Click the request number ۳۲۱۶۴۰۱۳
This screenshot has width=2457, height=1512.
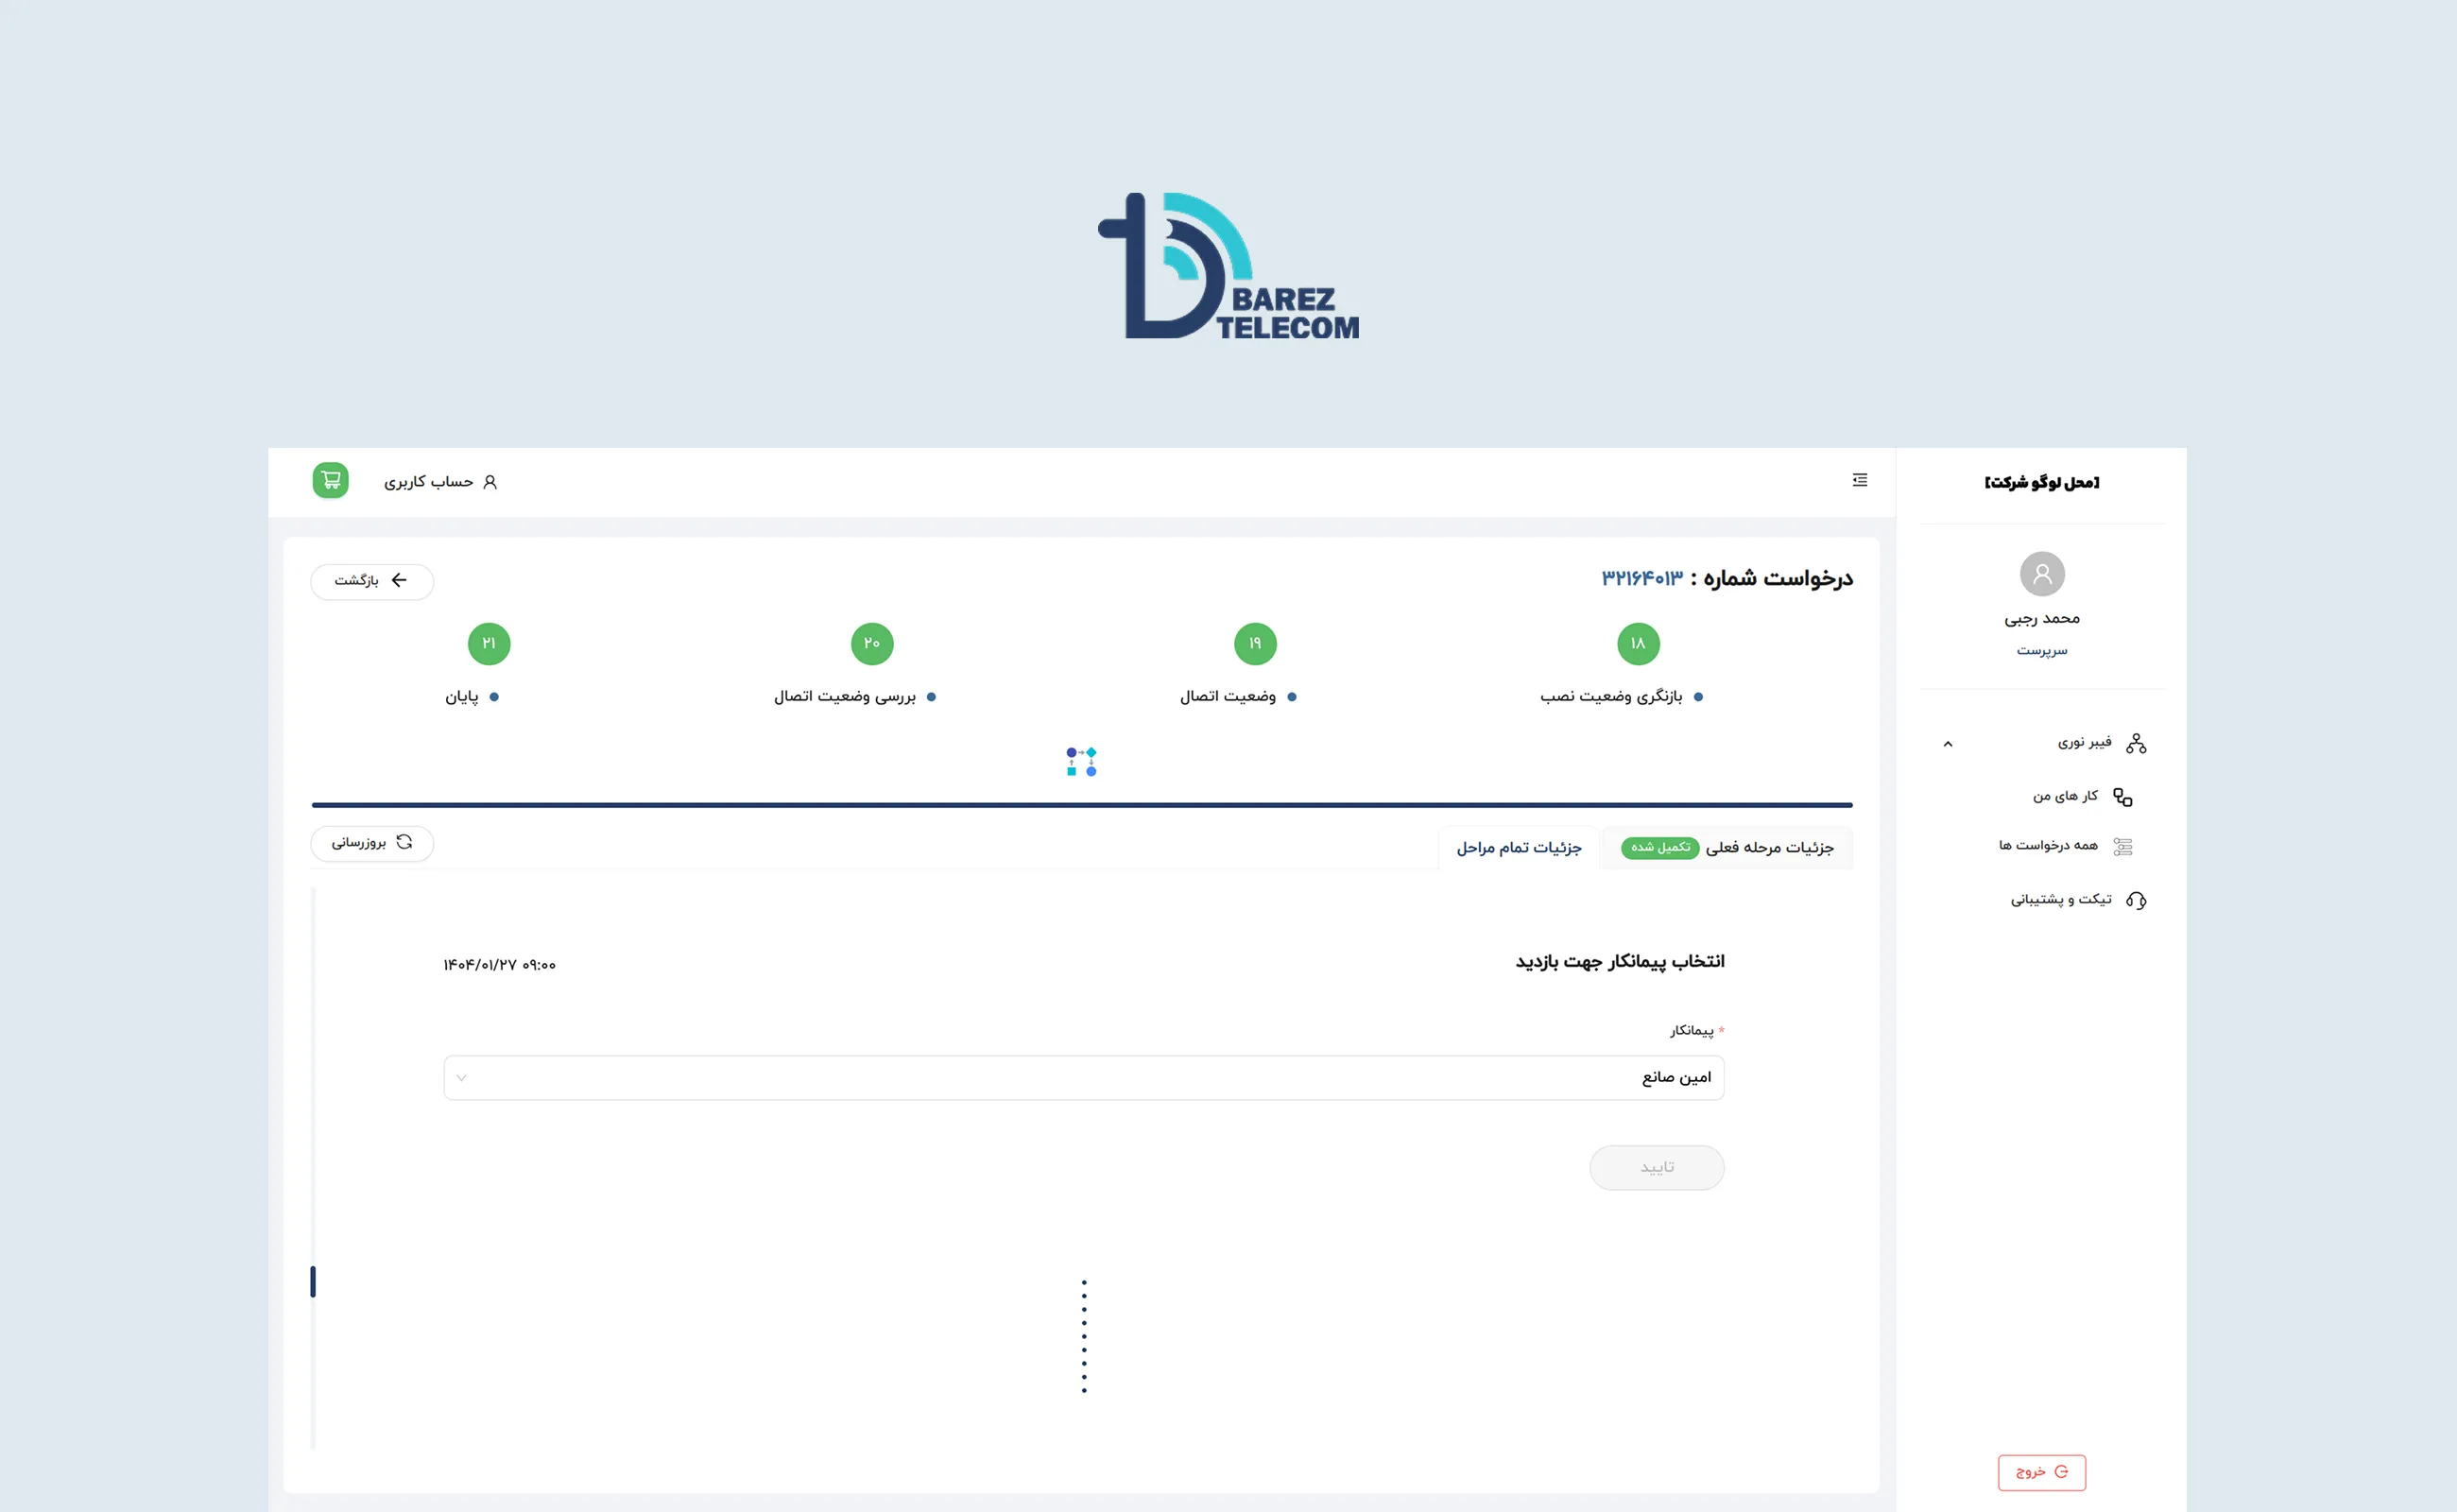[x=1642, y=579]
